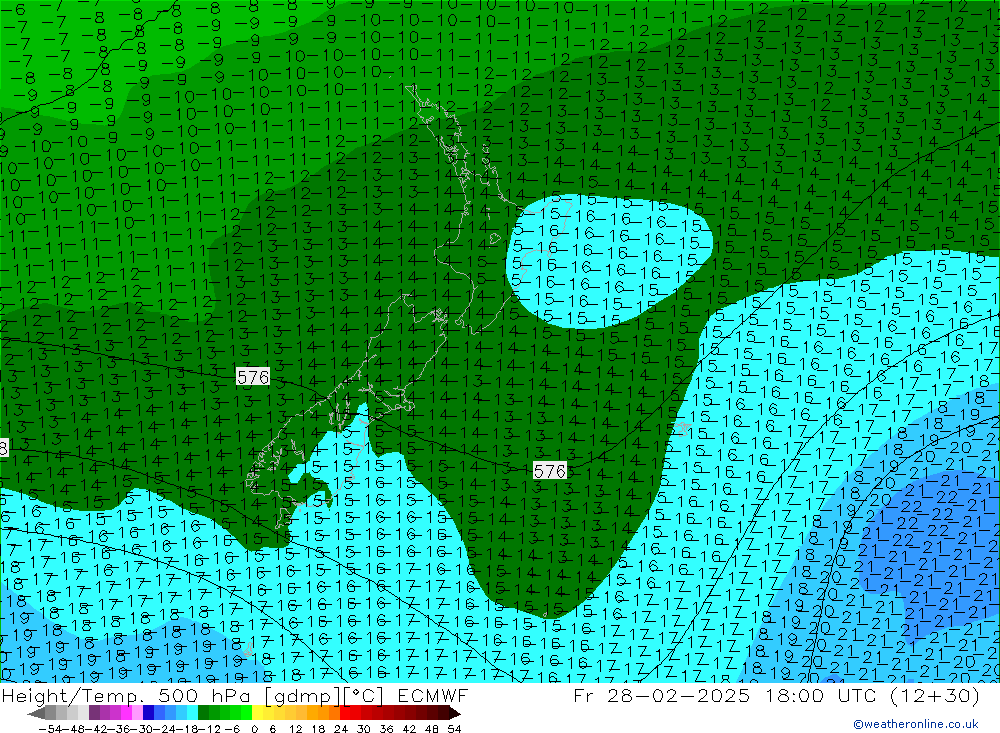Click the '0' legend scale value
The height and width of the screenshot is (733, 1000).
(x=254, y=729)
